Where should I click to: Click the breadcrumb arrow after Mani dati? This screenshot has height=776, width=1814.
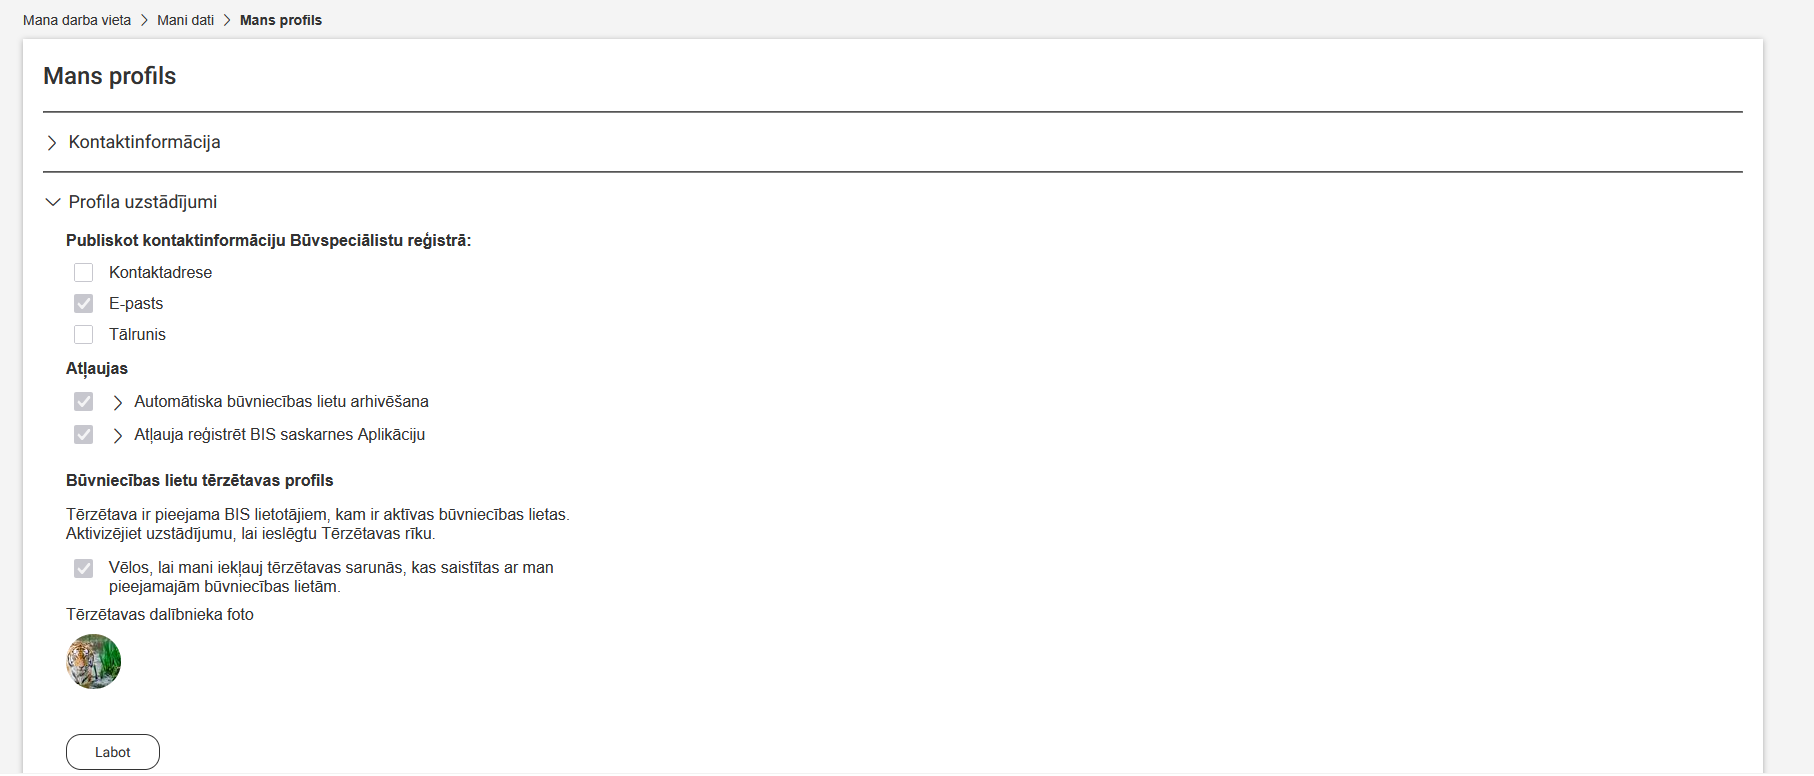(227, 20)
